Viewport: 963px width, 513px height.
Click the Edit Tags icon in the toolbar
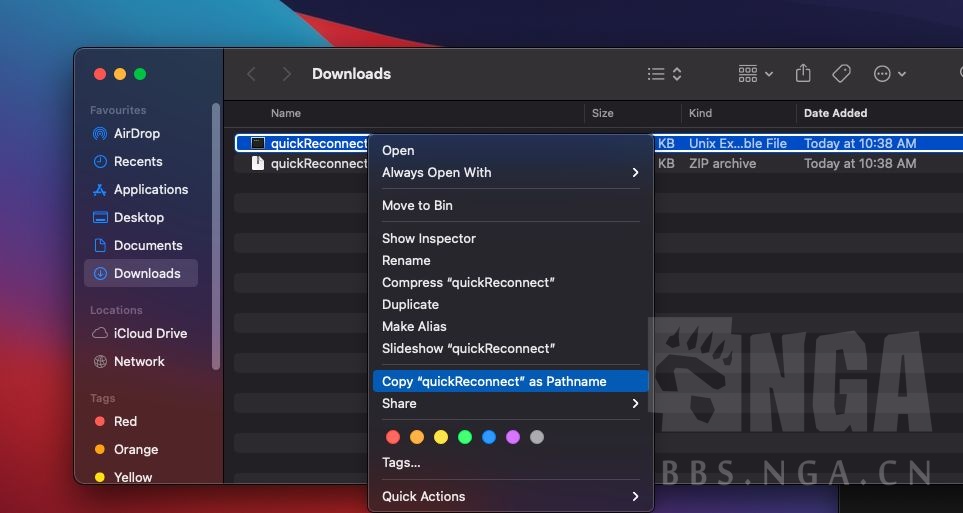pyautogui.click(x=841, y=74)
